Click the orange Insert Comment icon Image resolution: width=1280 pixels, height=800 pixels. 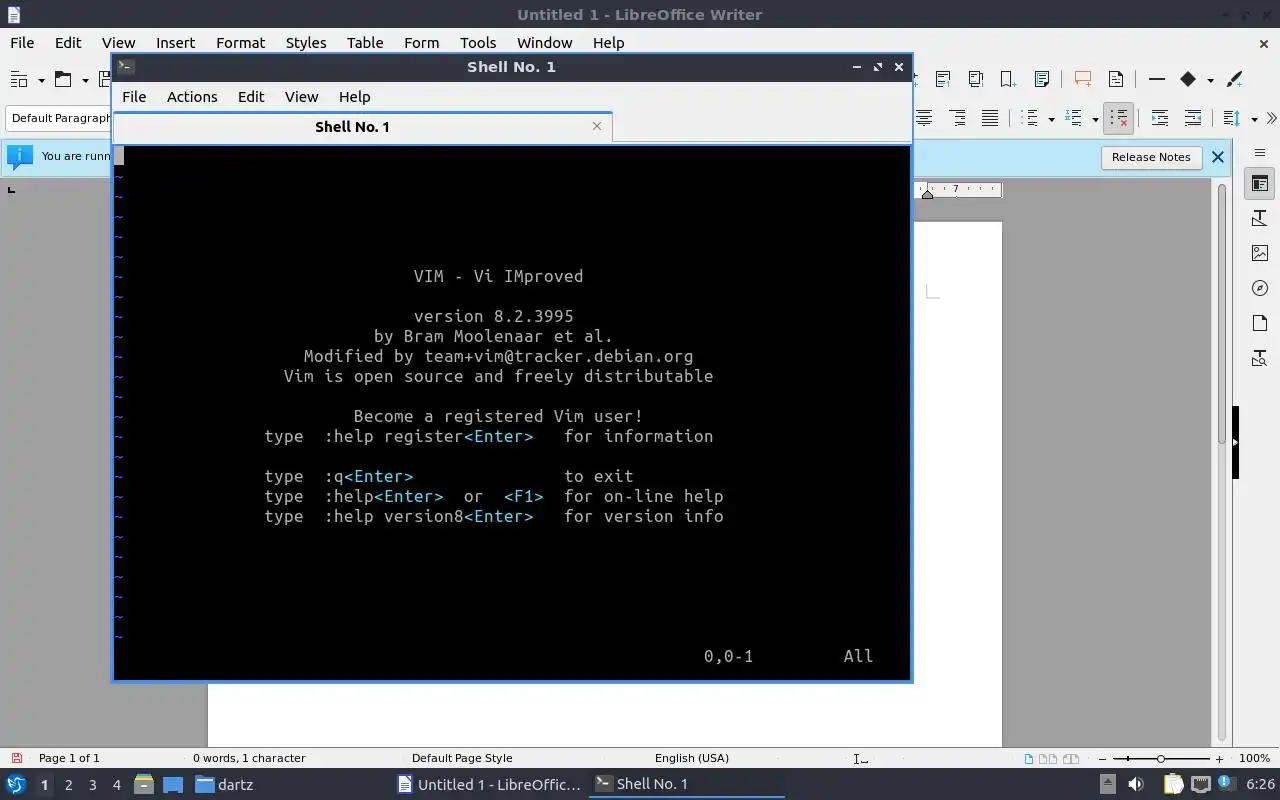click(1082, 79)
